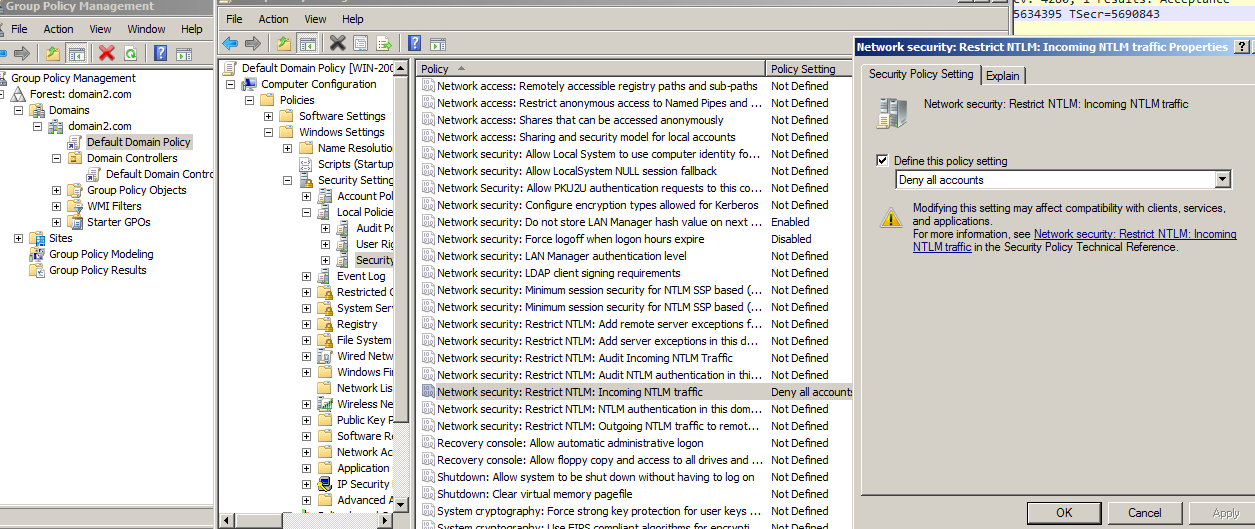Click the Group Policy Results icon
Screen dimensions: 1255x529
[38, 270]
